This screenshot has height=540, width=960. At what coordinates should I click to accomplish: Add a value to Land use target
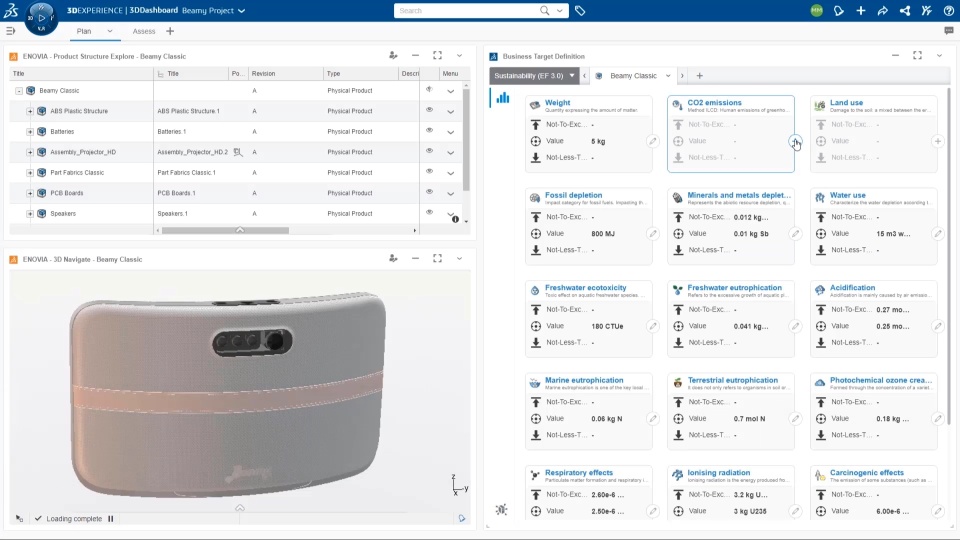[937, 141]
